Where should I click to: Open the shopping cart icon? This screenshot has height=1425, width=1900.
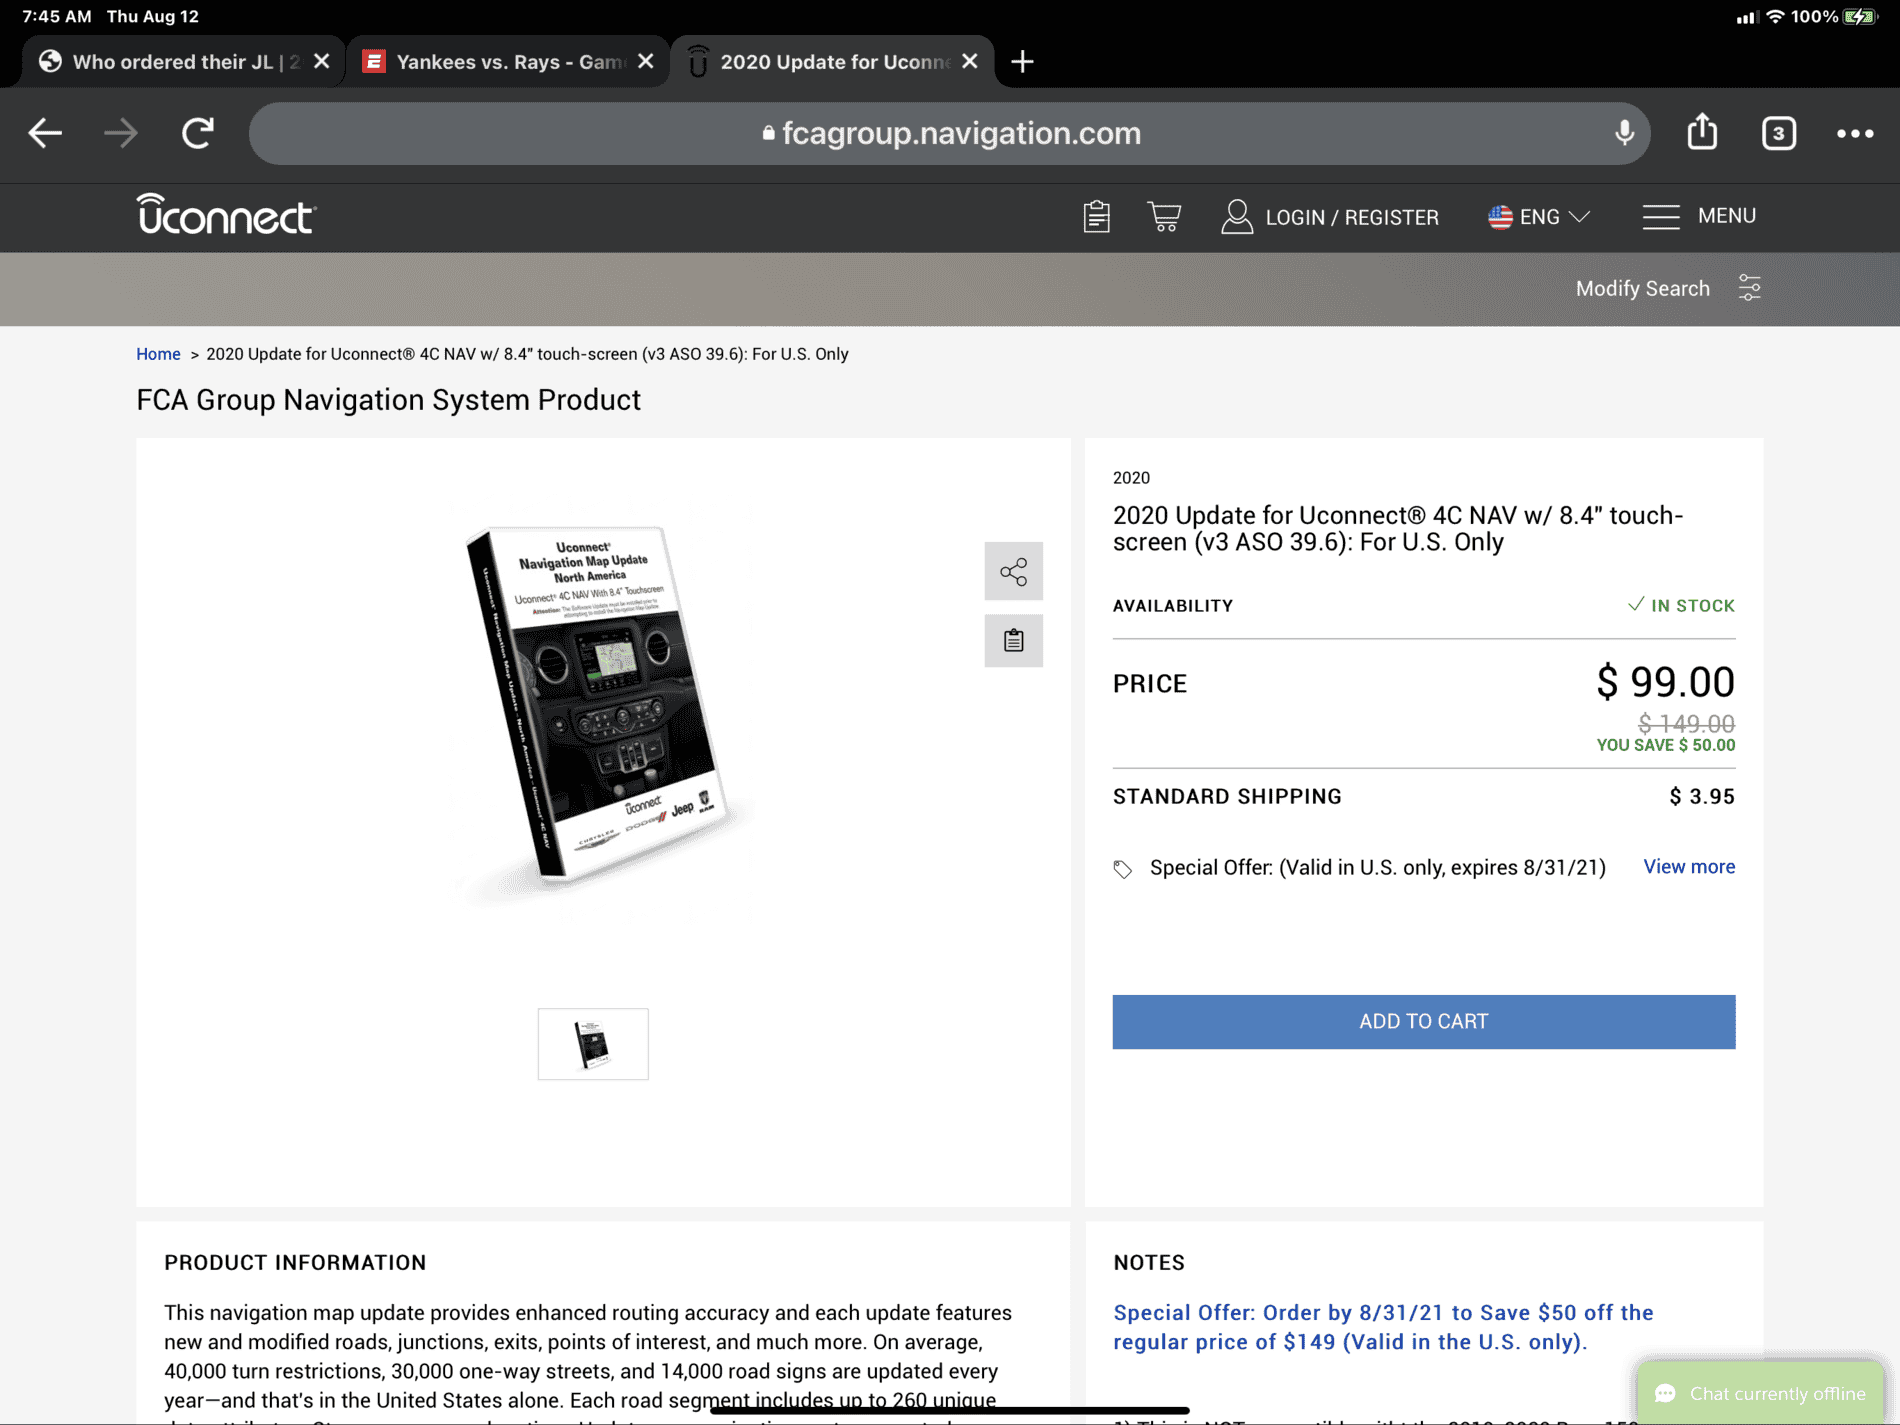[x=1164, y=216]
